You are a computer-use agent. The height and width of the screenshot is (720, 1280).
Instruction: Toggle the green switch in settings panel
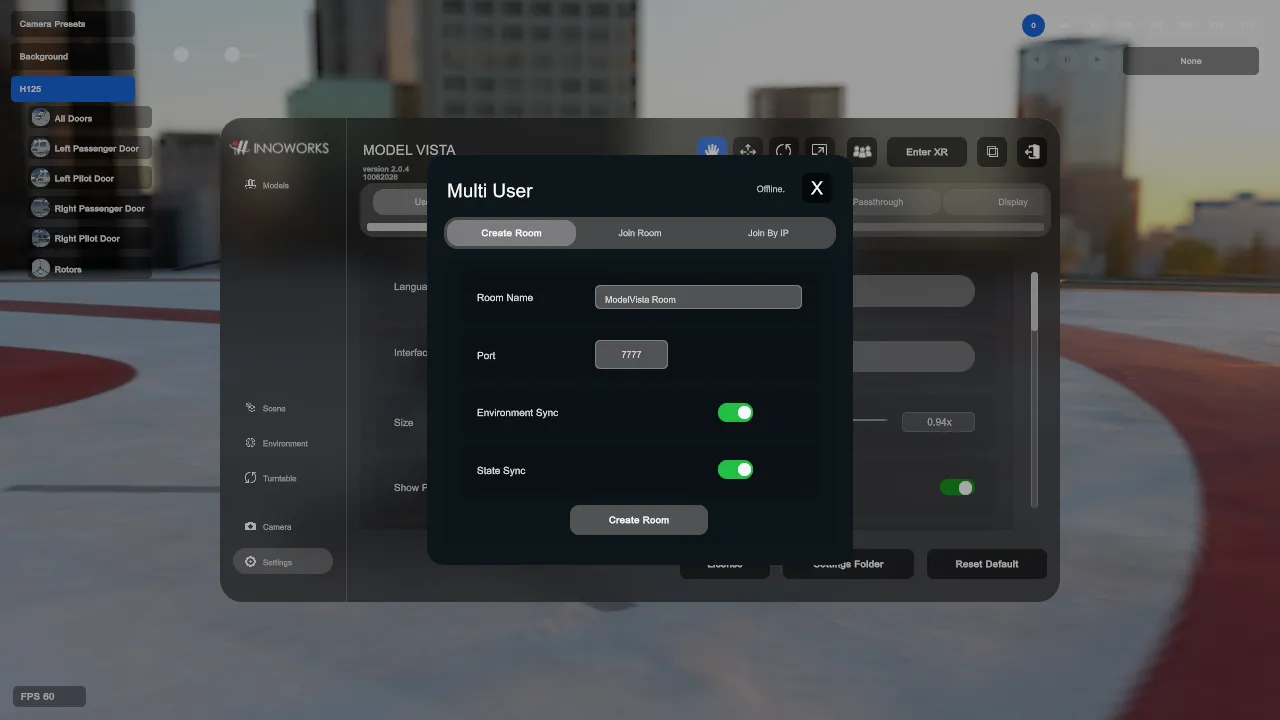tap(957, 488)
